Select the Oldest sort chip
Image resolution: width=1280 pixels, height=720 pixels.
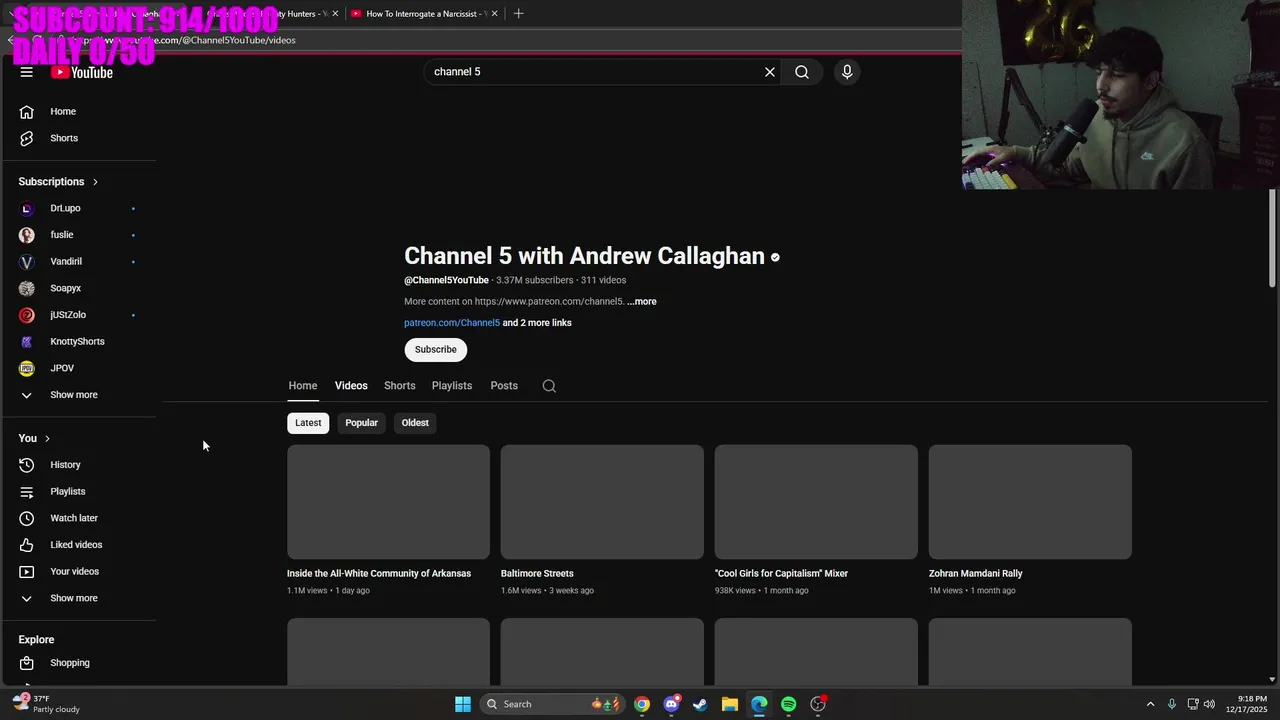tap(415, 423)
